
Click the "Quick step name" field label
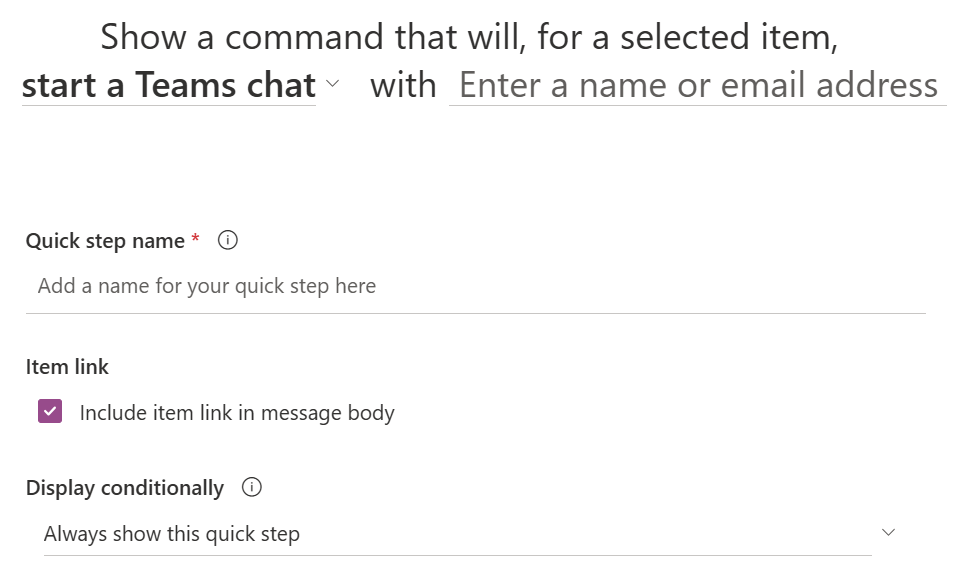105,241
